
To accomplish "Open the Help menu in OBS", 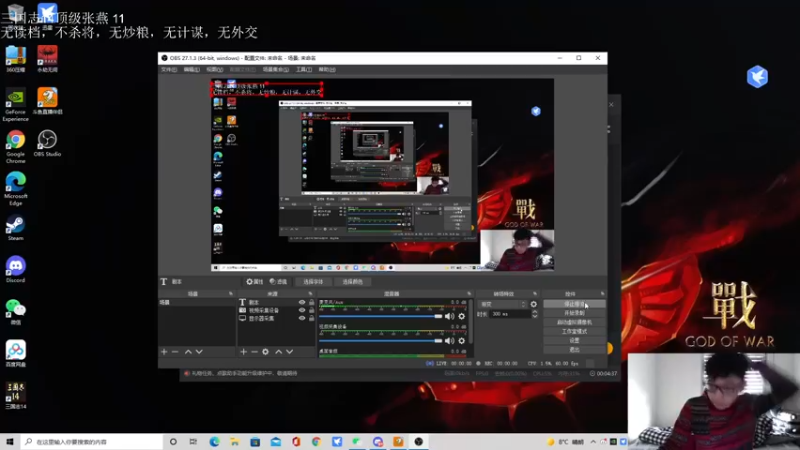I will click(x=327, y=69).
